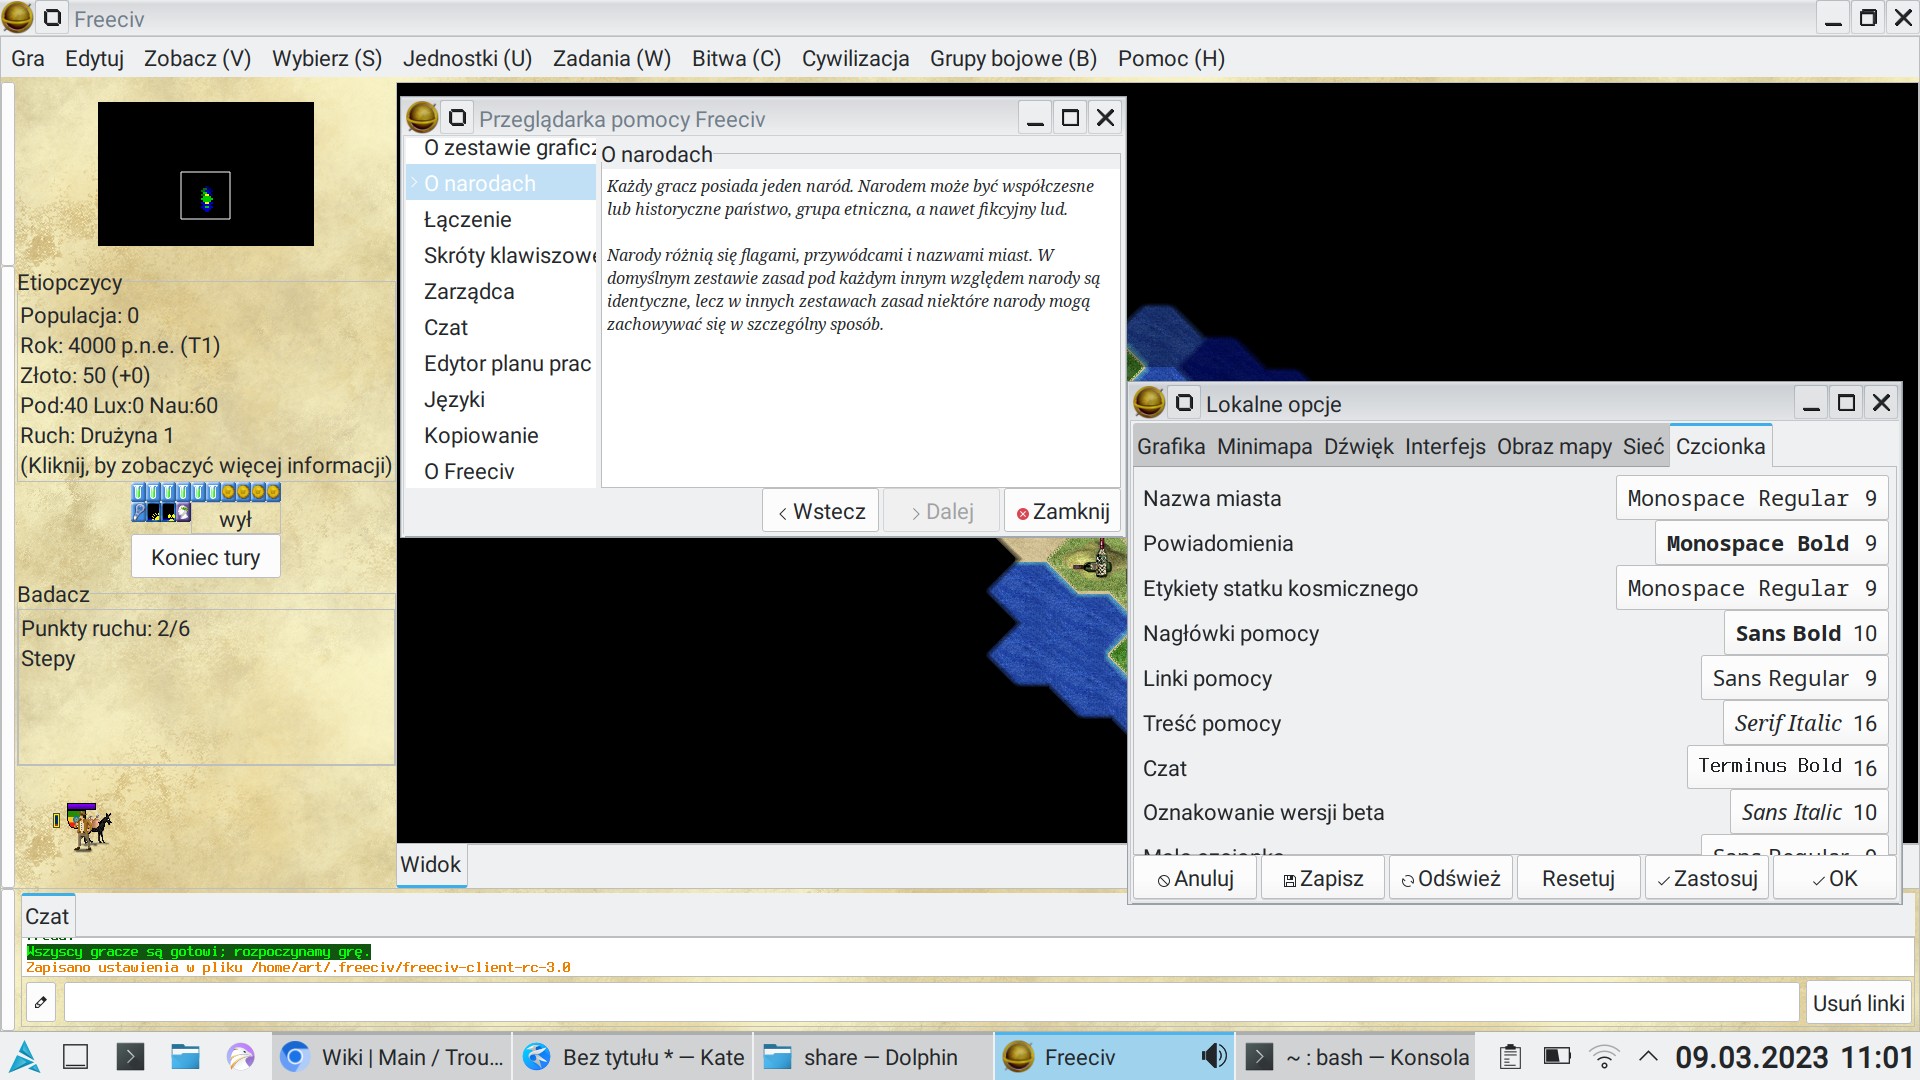Open the Dolphin file manager shortcut

click(185, 1057)
